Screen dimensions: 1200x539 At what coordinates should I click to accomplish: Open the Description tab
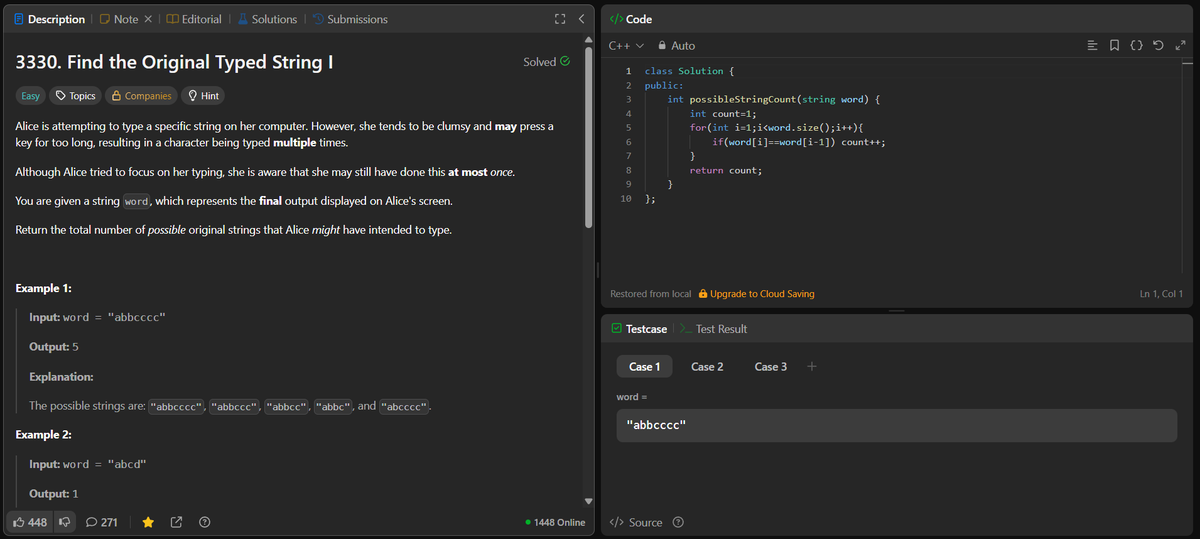(48, 19)
